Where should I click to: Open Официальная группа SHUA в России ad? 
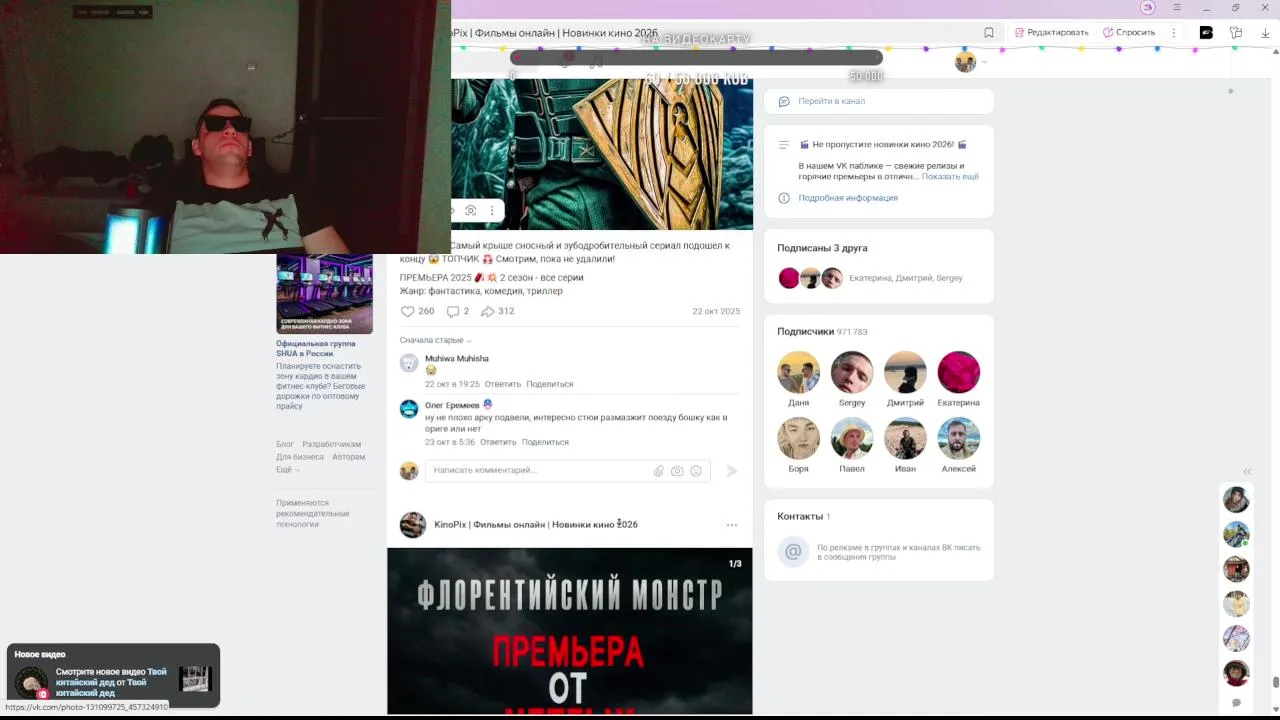(316, 348)
